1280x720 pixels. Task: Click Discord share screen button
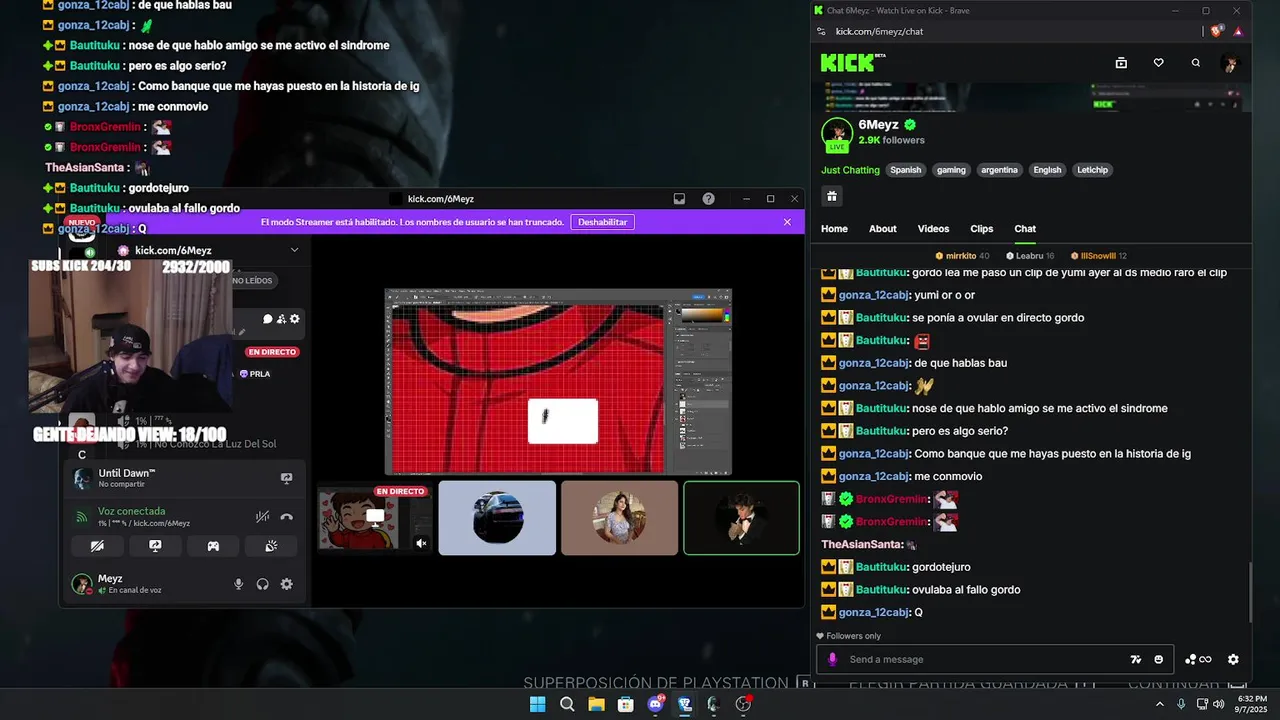click(155, 546)
